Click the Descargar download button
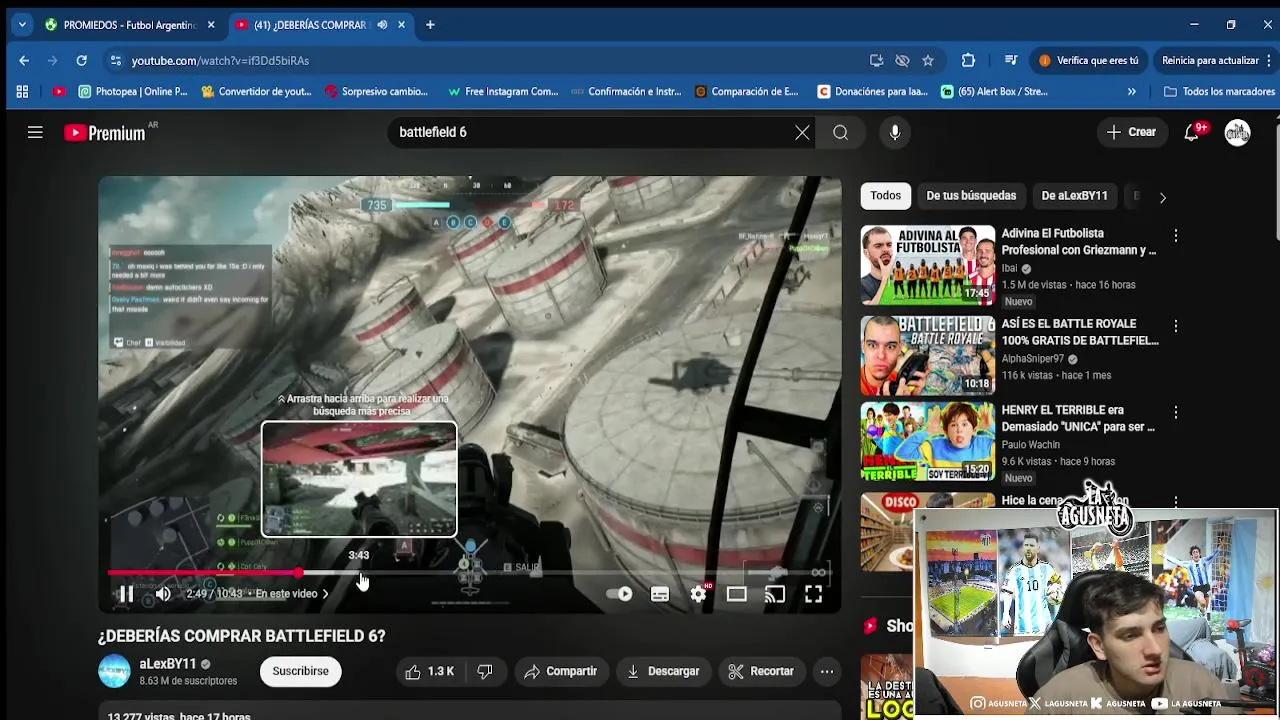Viewport: 1280px width, 720px height. [663, 671]
